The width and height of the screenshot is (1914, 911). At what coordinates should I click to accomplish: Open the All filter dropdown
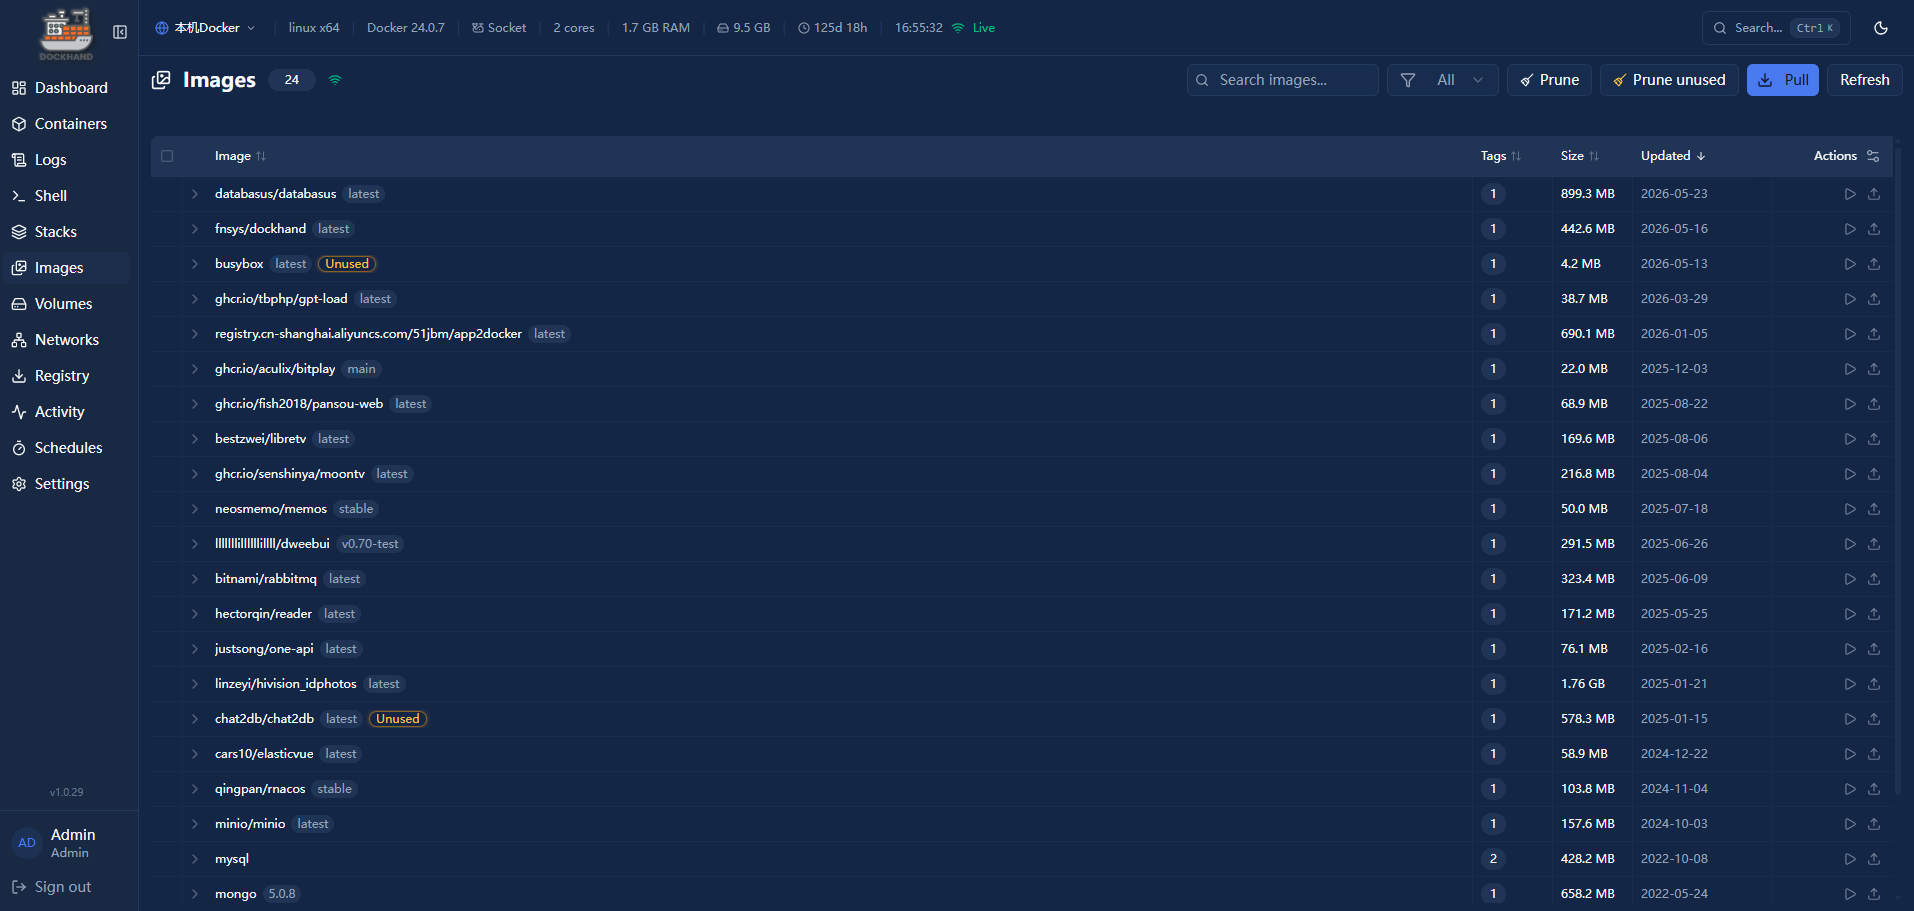1442,80
